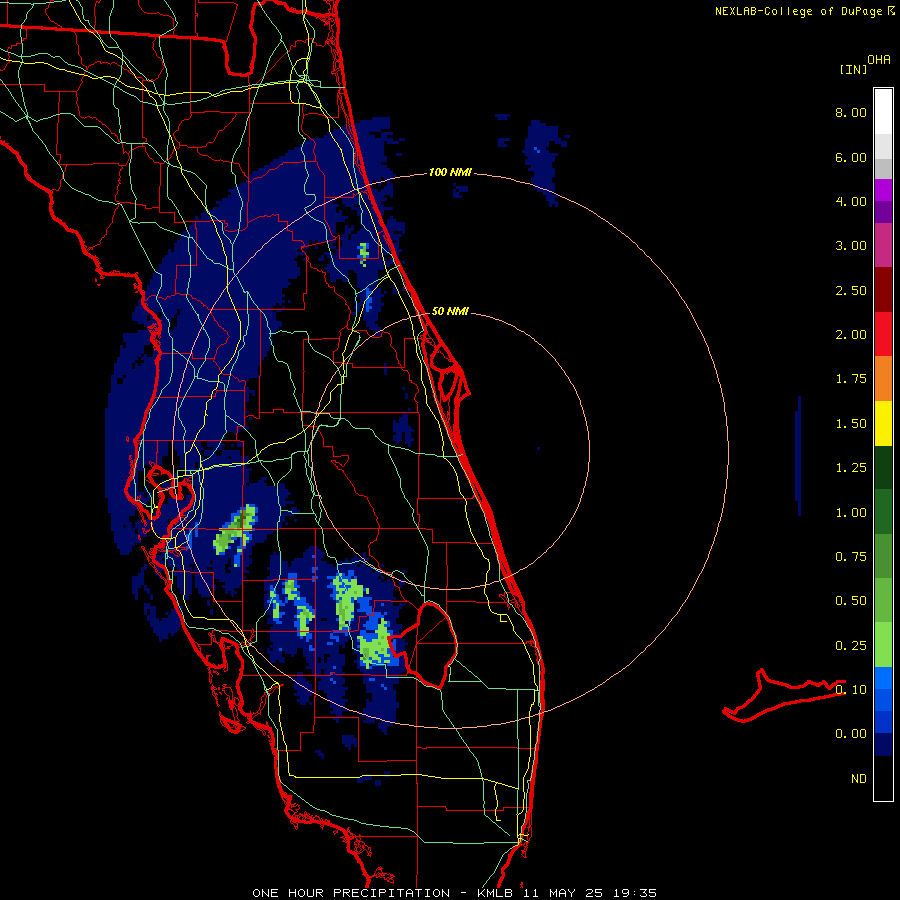Select the bright magenta legend swatch above 4.00
The width and height of the screenshot is (900, 900).
coord(883,190)
